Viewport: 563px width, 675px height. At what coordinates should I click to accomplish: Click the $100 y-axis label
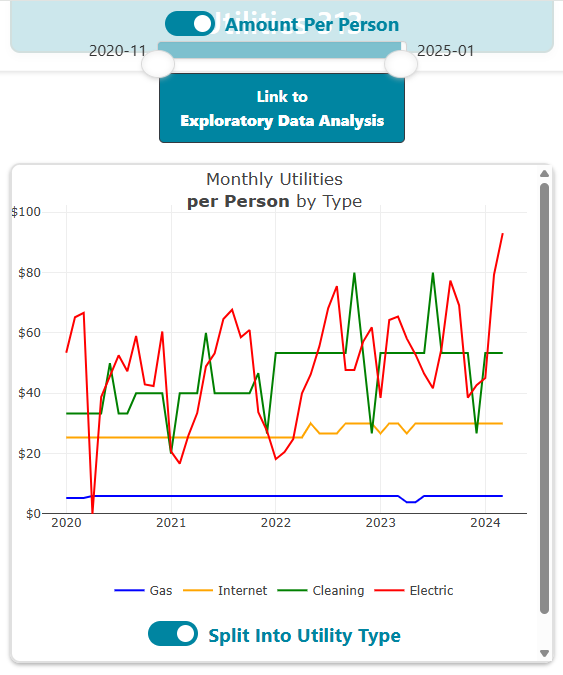(26, 212)
